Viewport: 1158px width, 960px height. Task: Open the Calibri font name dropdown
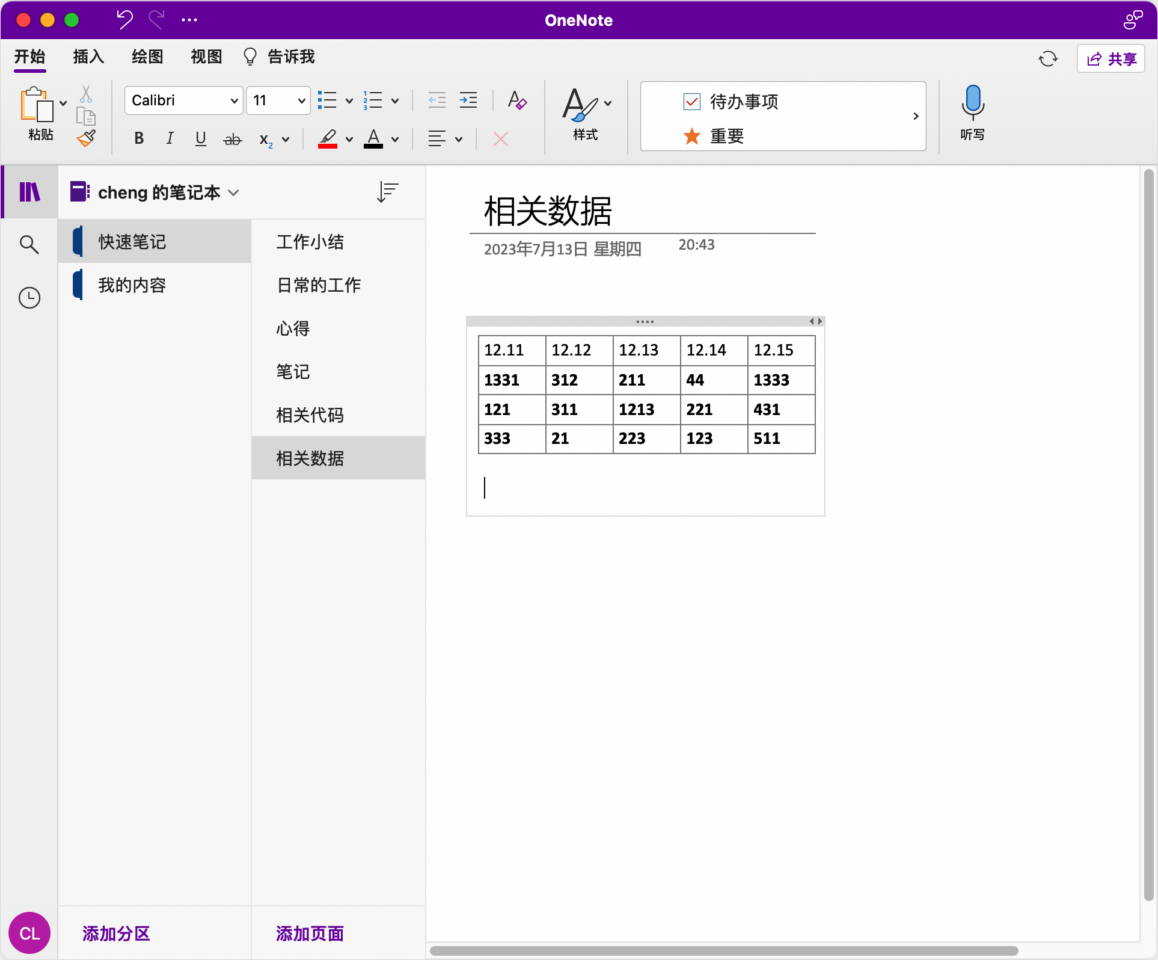click(x=184, y=100)
